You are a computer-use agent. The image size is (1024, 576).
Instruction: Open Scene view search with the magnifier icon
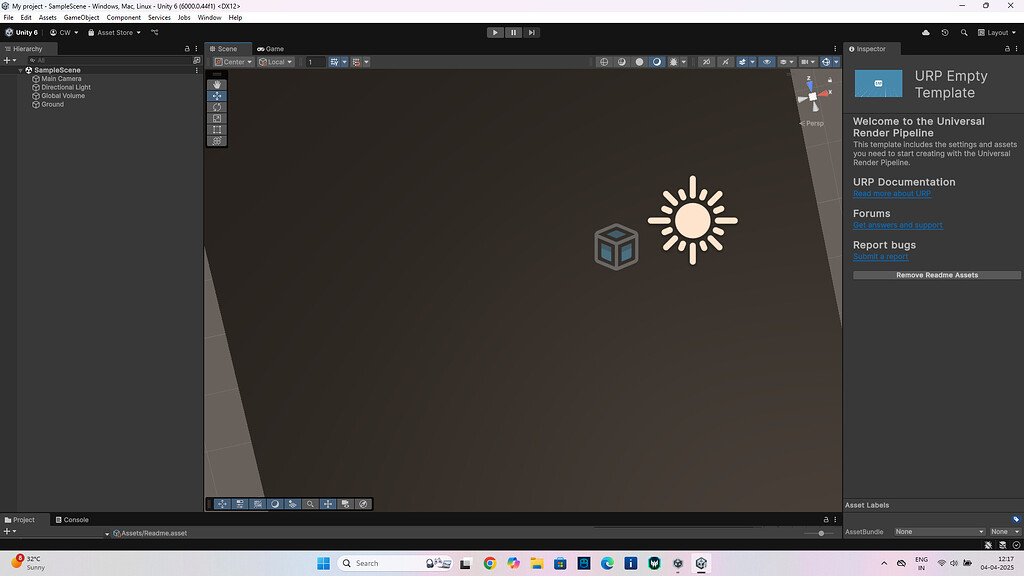[x=311, y=504]
